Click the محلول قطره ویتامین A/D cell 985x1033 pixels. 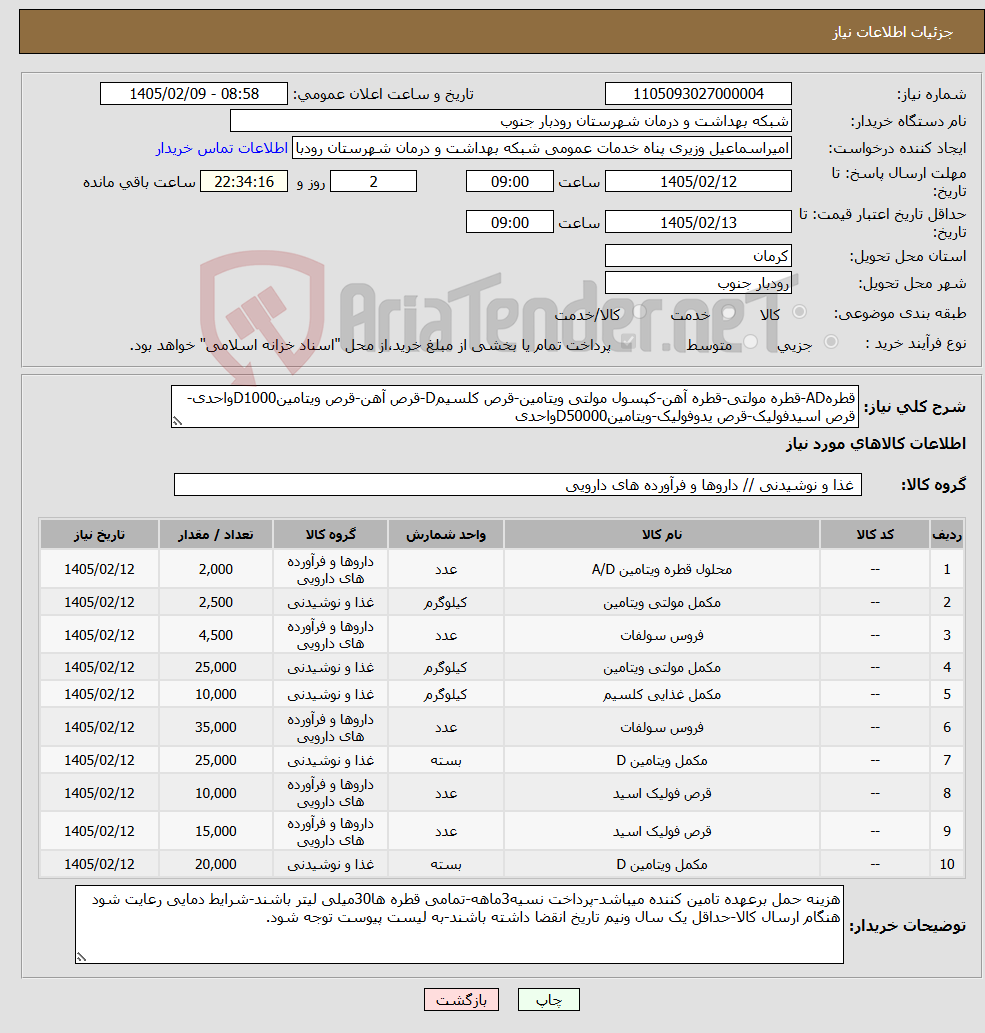click(x=661, y=569)
